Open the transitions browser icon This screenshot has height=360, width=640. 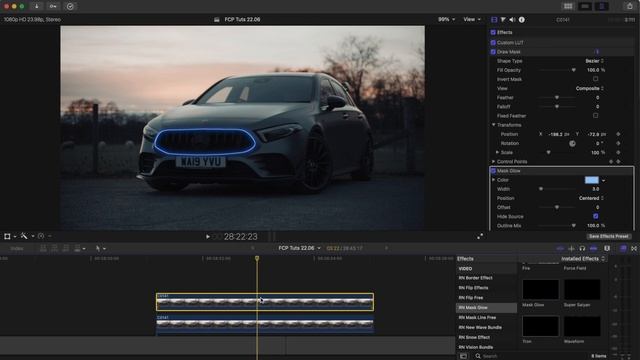(x=634, y=248)
